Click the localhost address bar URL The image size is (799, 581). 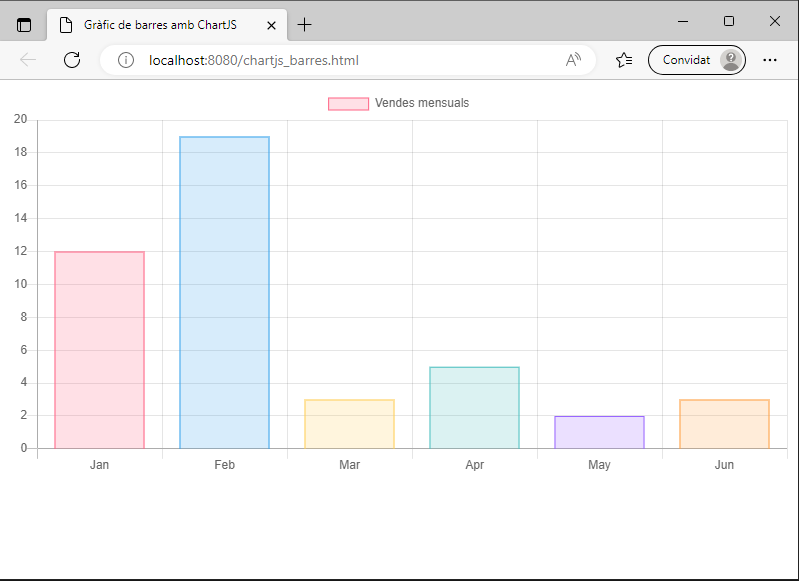click(x=254, y=60)
